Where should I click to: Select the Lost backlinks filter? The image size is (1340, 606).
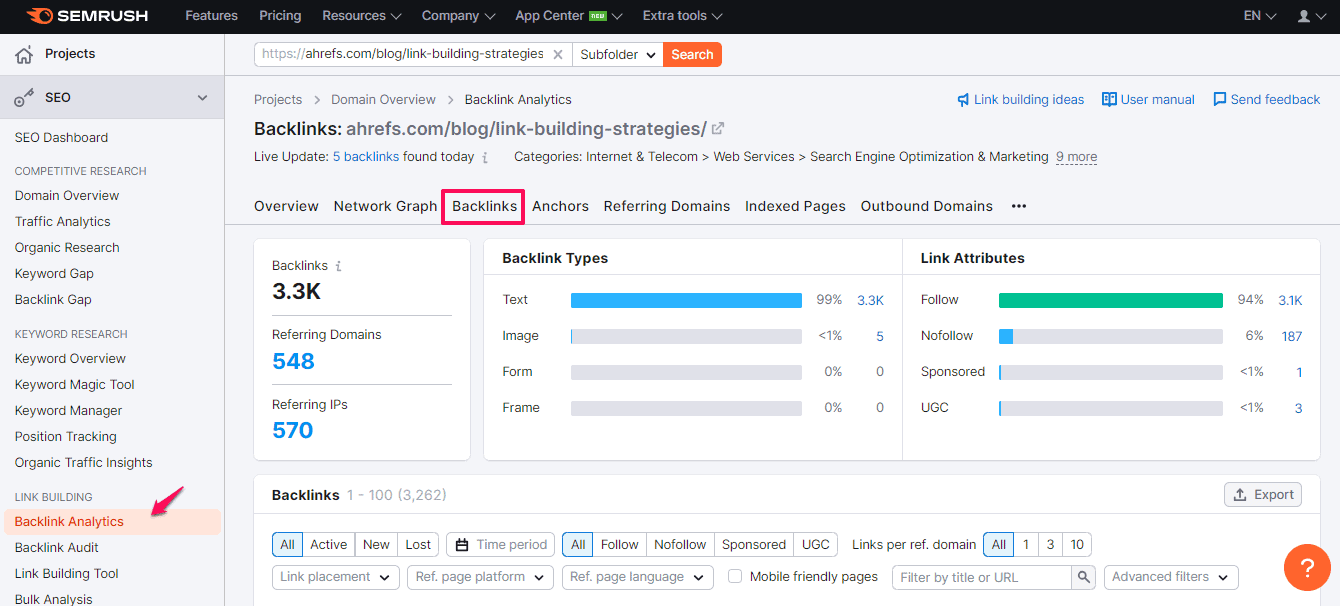(x=418, y=545)
